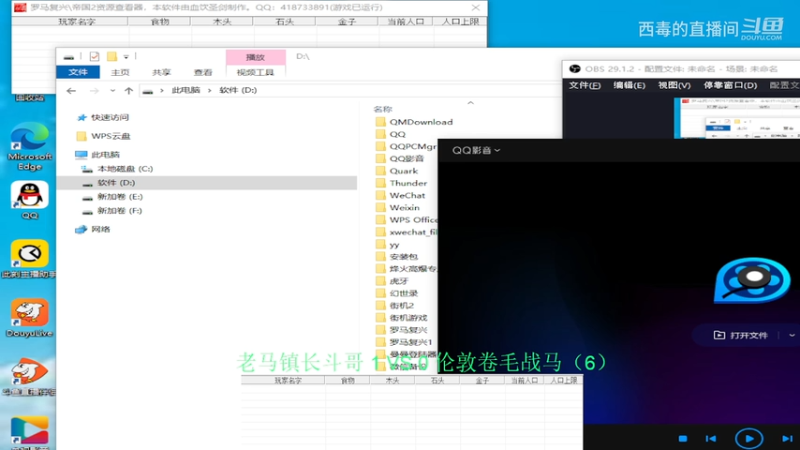
Task: Select the Weixin folder
Action: 404,208
